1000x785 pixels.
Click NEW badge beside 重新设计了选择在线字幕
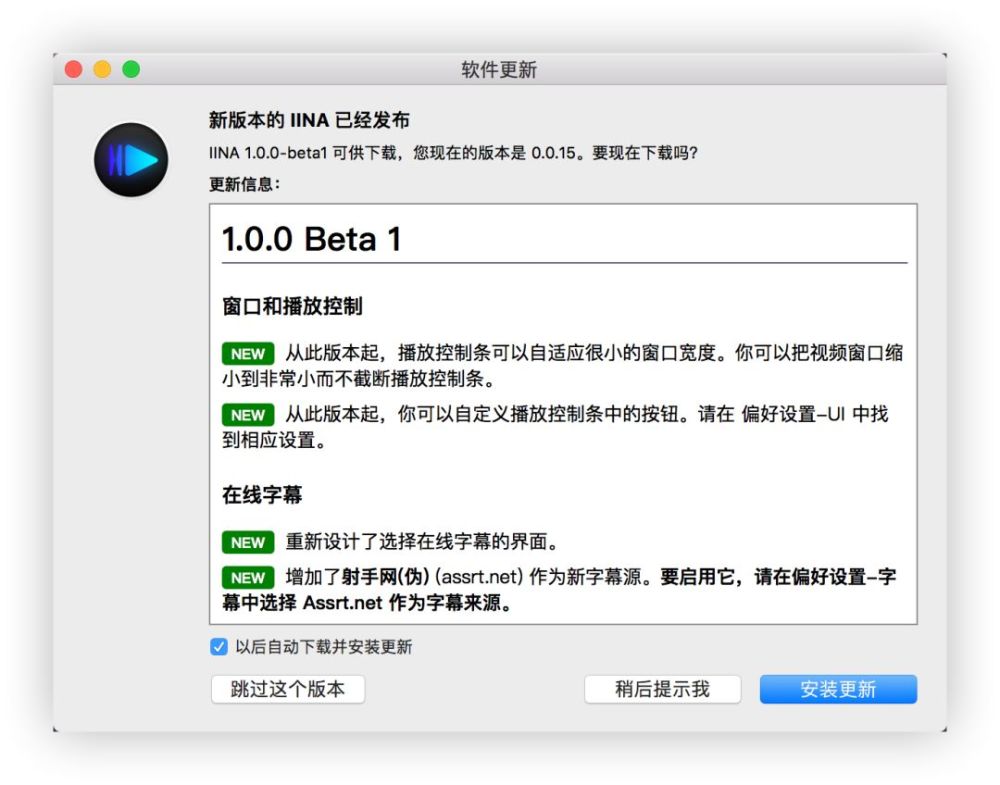point(248,542)
